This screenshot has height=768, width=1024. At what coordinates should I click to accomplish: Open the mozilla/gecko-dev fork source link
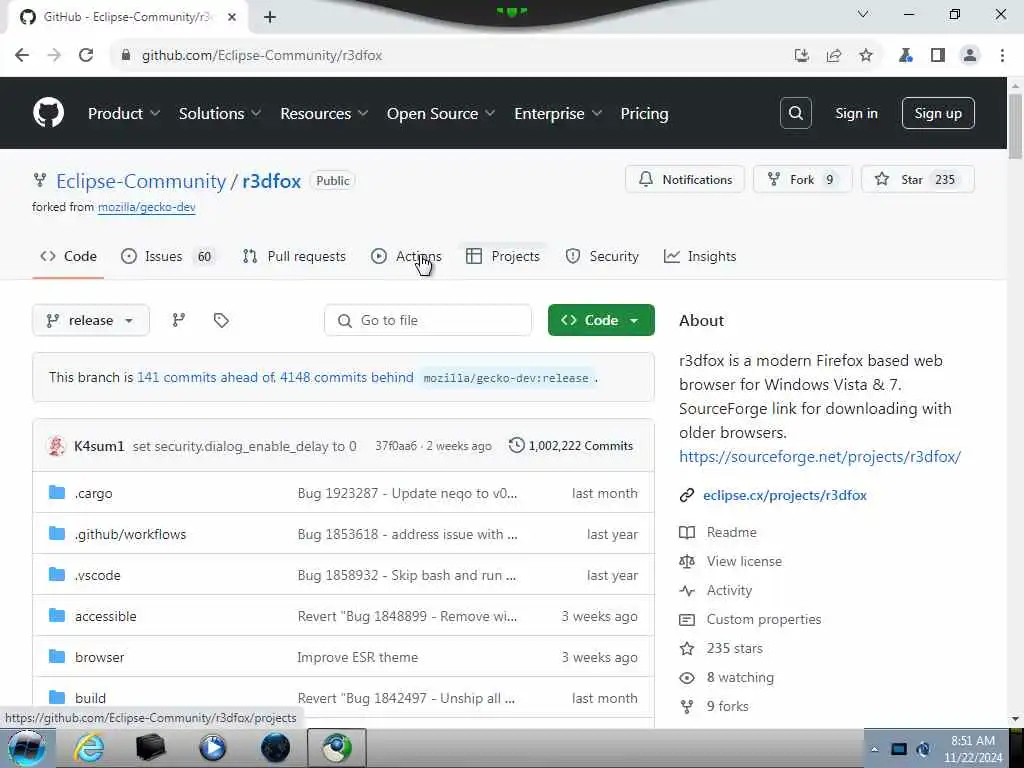tap(146, 207)
